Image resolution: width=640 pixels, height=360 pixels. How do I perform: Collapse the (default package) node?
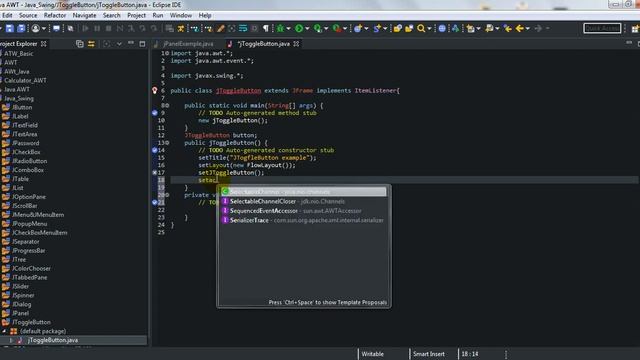(x=4, y=331)
